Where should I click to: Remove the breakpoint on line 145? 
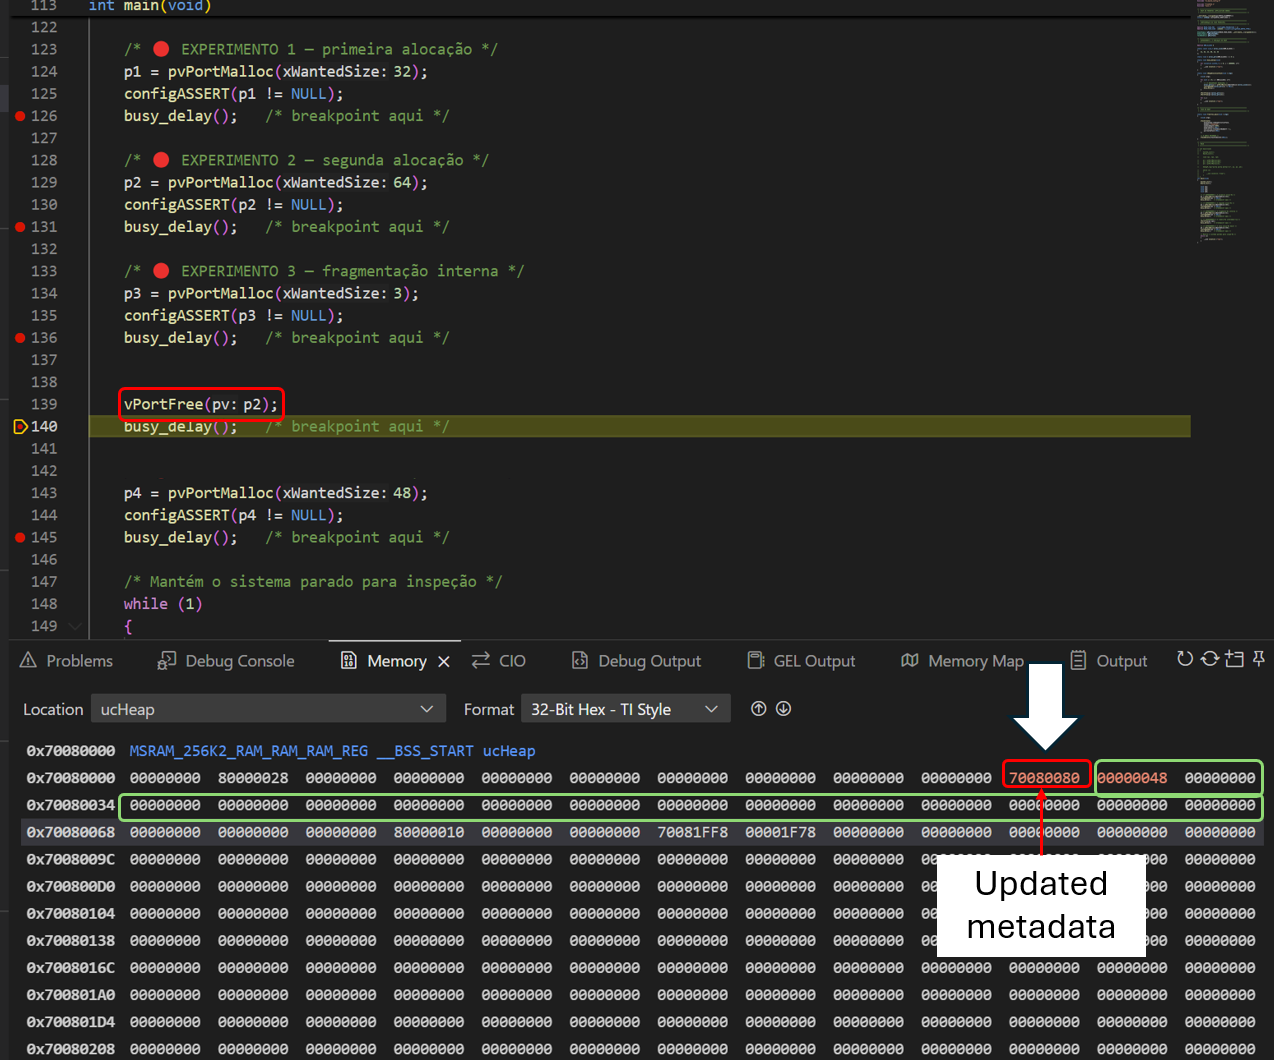pyautogui.click(x=19, y=537)
